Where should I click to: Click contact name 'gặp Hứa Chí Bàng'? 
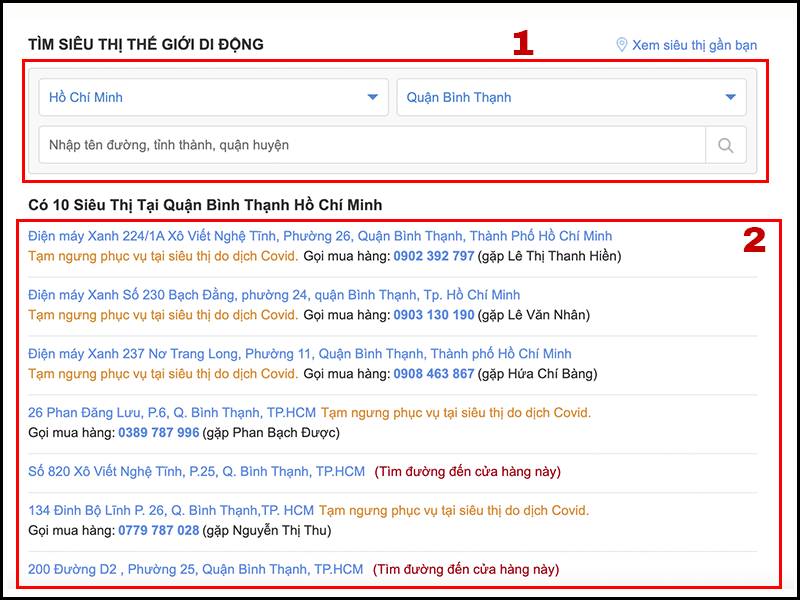point(538,373)
